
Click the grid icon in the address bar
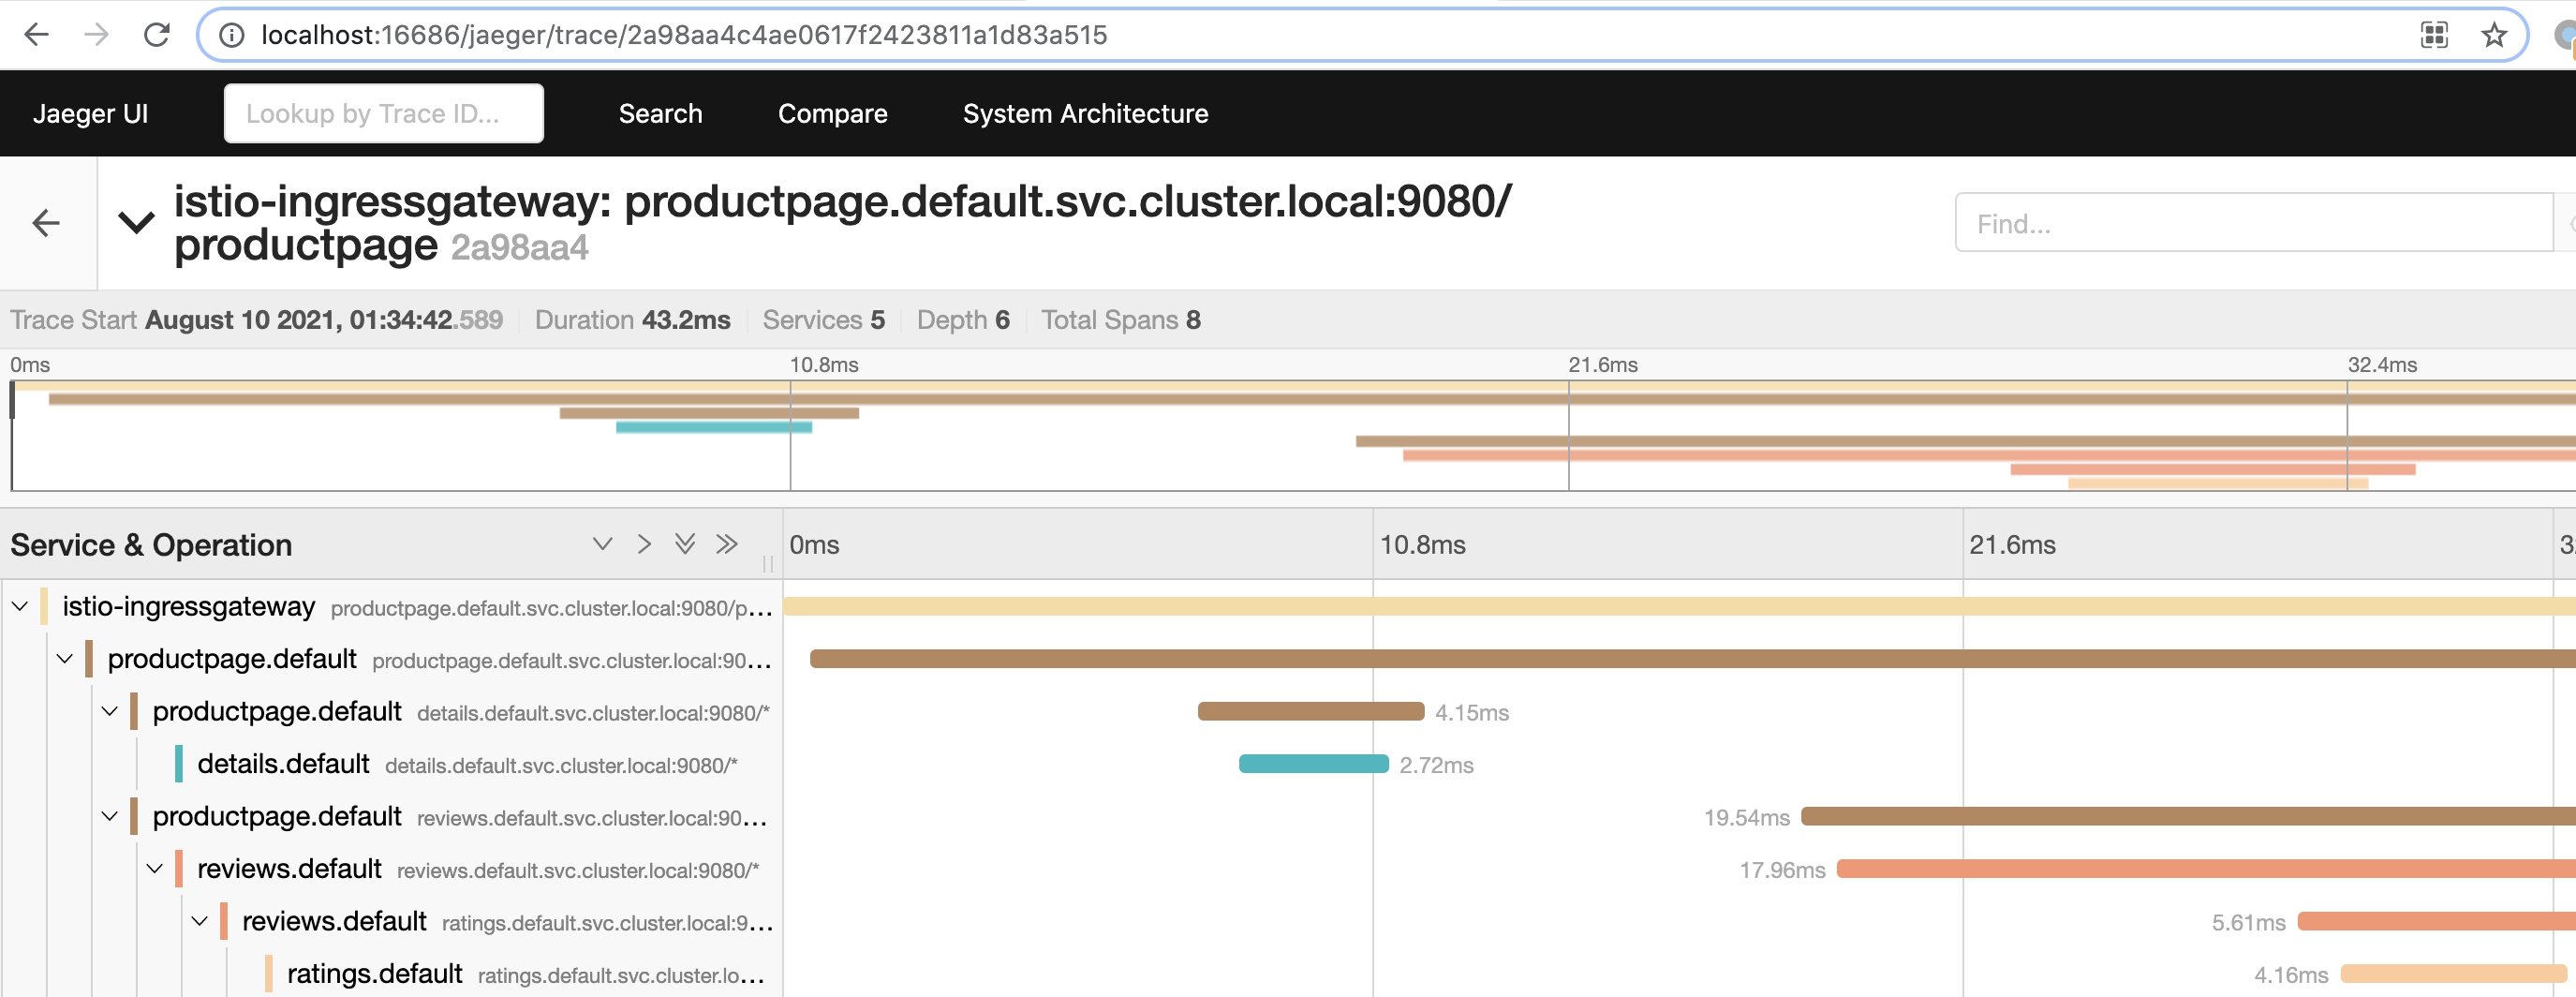click(2434, 35)
